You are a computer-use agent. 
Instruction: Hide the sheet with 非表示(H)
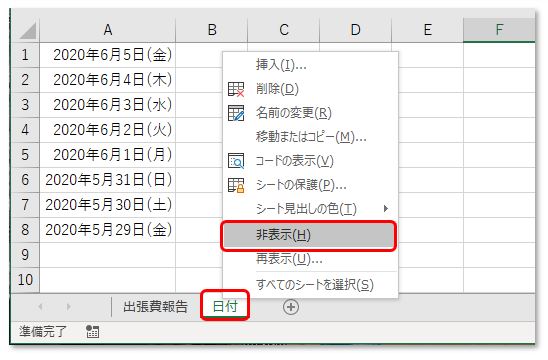coord(309,235)
